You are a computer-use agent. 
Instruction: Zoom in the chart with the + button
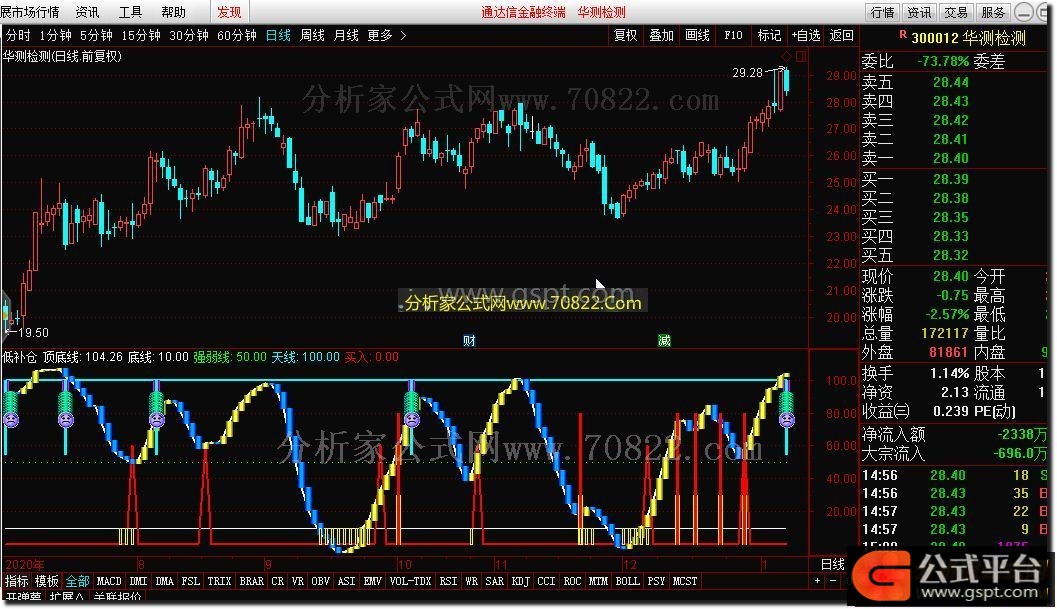(x=818, y=580)
